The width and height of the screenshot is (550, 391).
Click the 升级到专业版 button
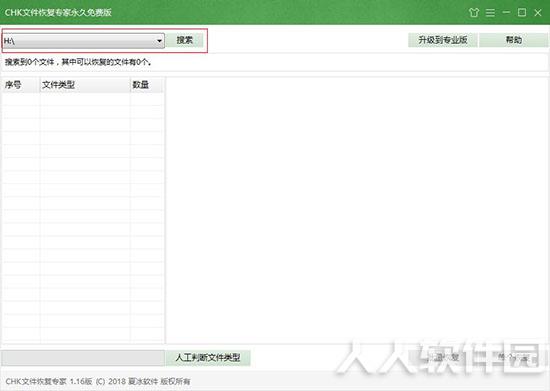[x=443, y=40]
